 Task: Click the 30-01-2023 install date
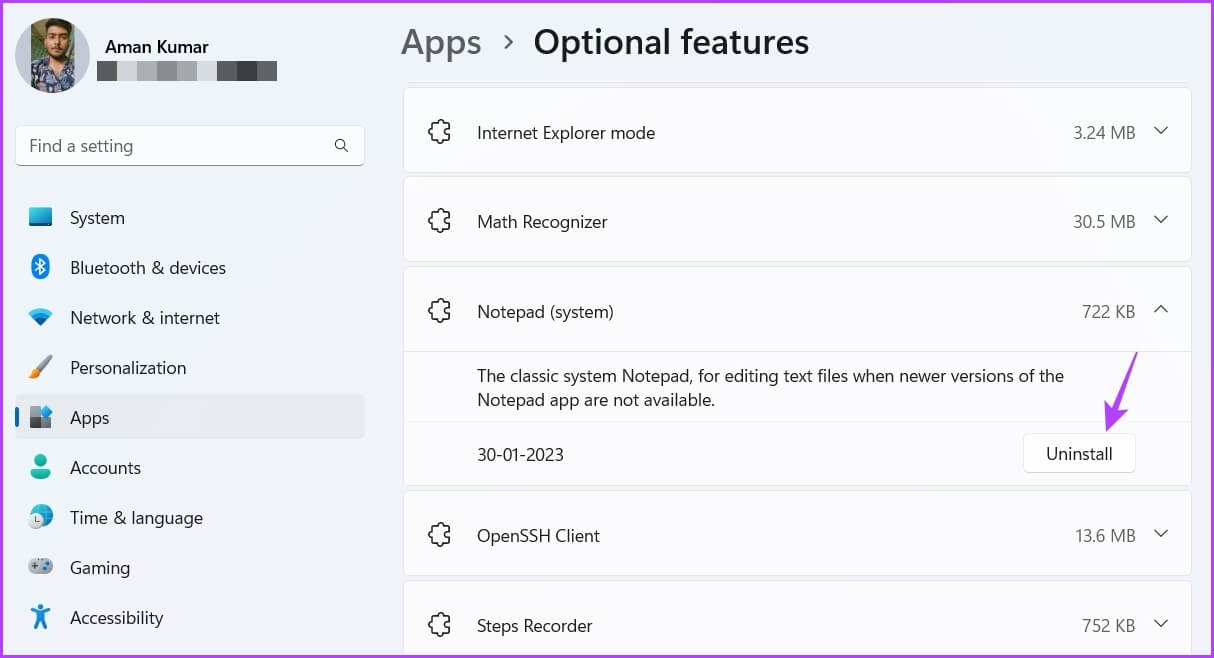point(520,454)
